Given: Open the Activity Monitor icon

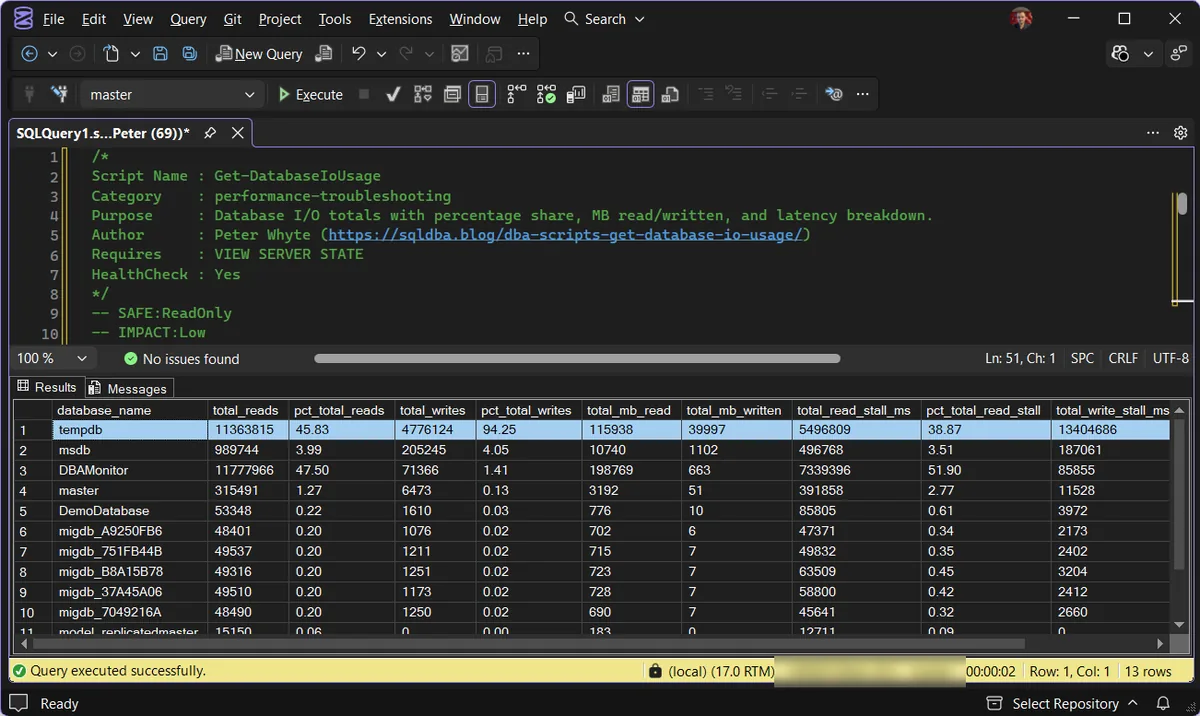Looking at the screenshot, I should point(460,54).
